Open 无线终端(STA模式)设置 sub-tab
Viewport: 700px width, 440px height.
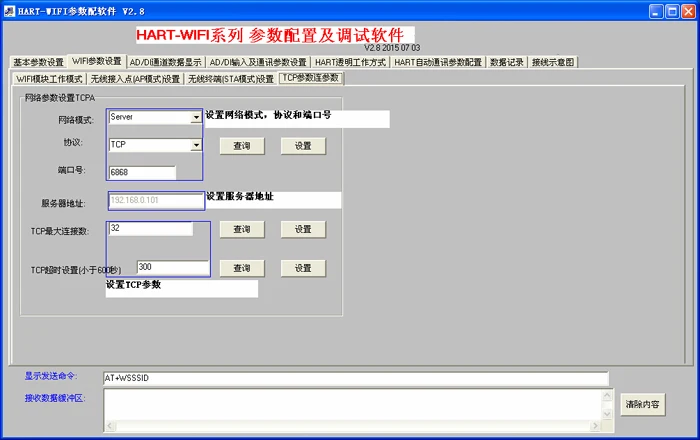pos(230,79)
